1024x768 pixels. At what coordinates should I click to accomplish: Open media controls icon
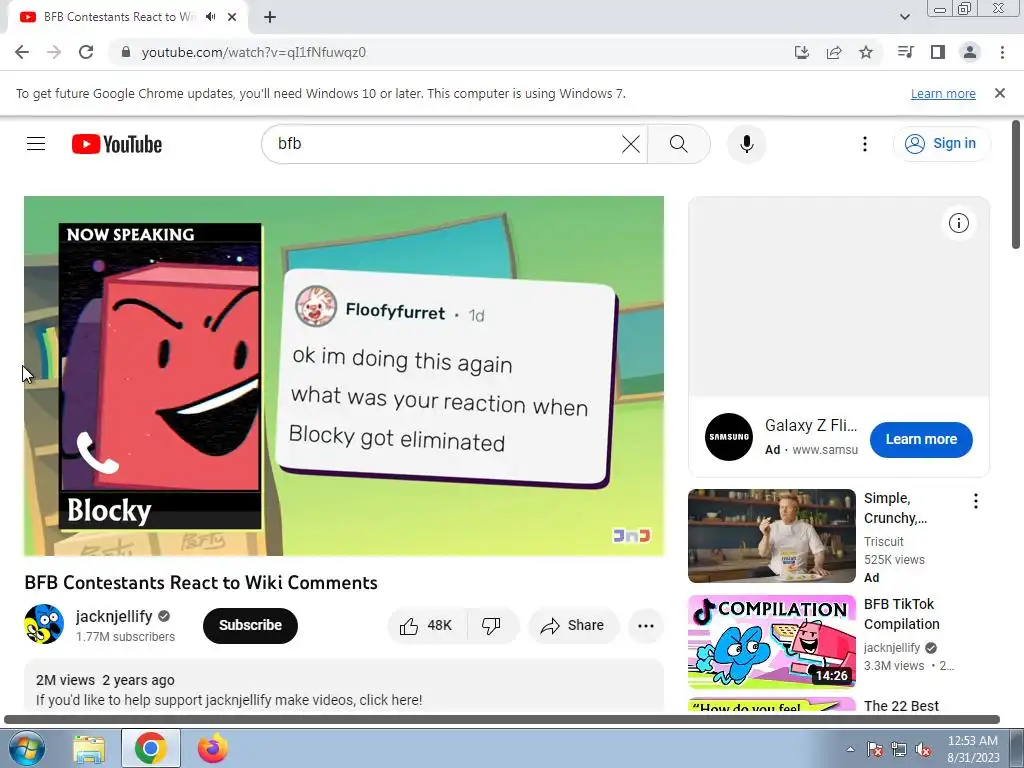coord(905,52)
